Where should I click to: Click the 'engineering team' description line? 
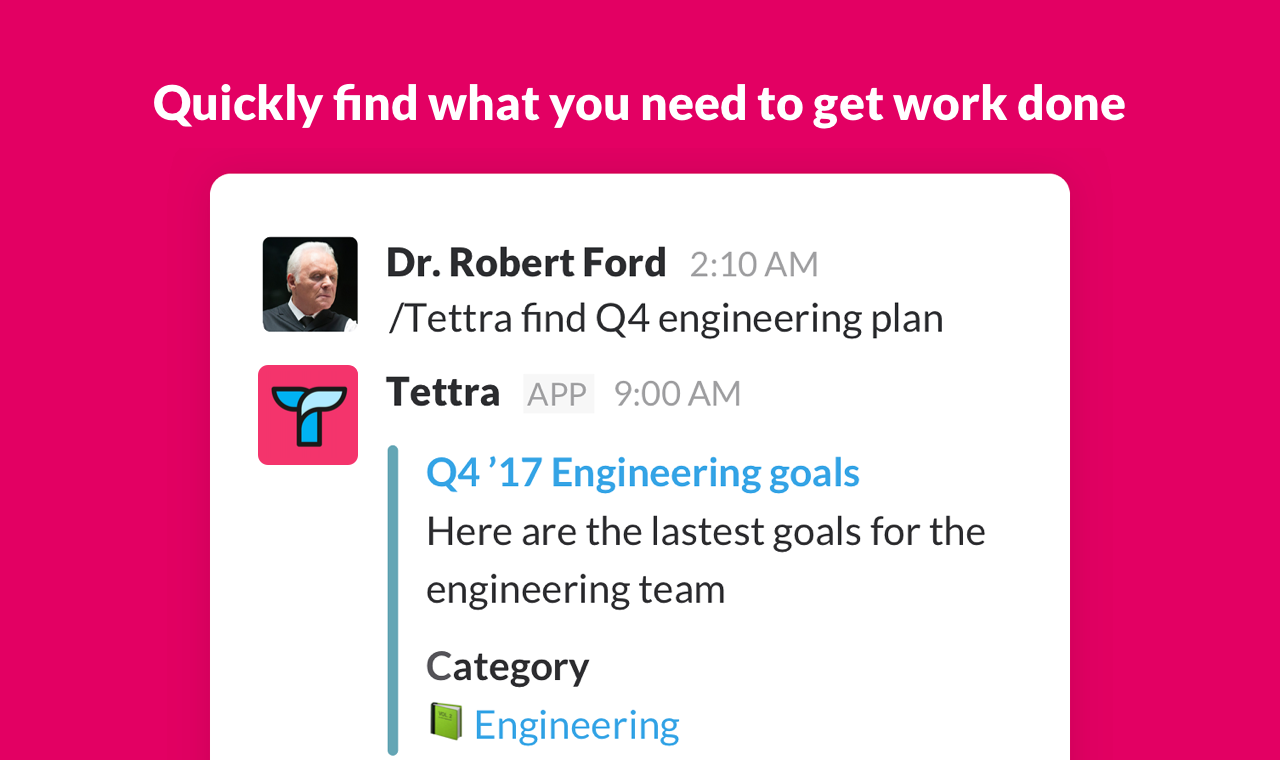pyautogui.click(x=575, y=589)
